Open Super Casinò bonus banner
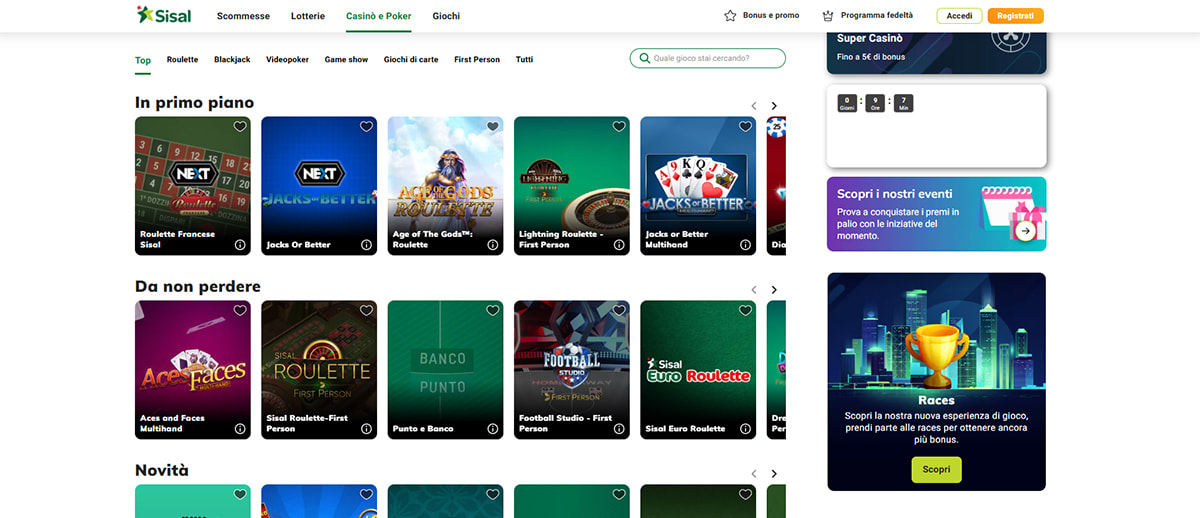The width and height of the screenshot is (1200, 518). click(x=937, y=53)
